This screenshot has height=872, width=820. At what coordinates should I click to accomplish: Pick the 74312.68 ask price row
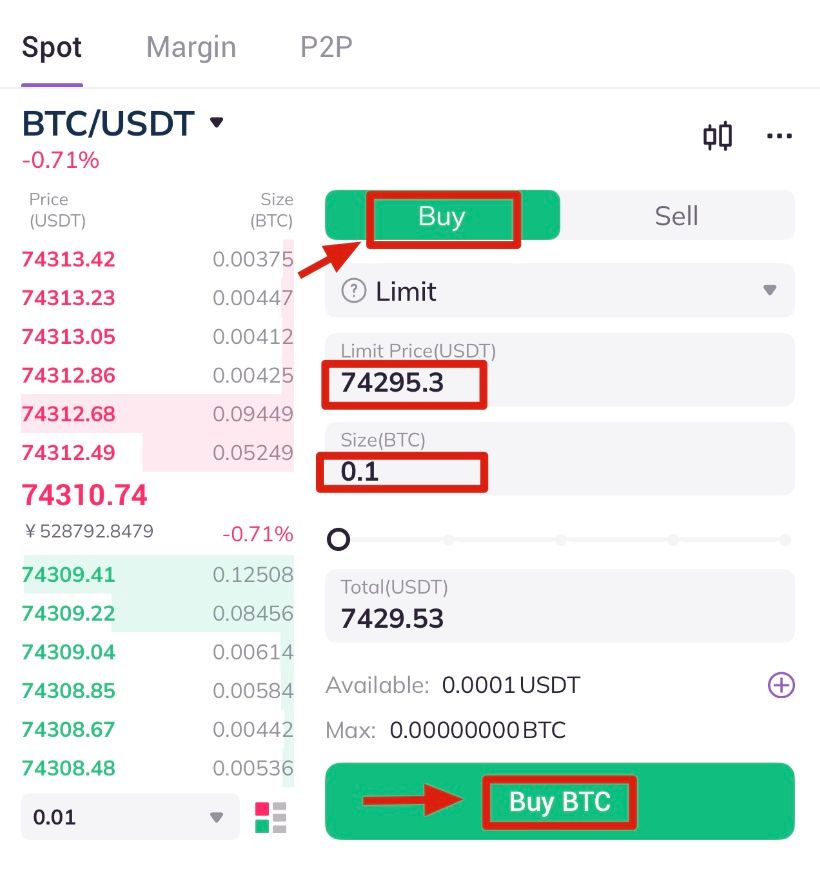coord(157,414)
